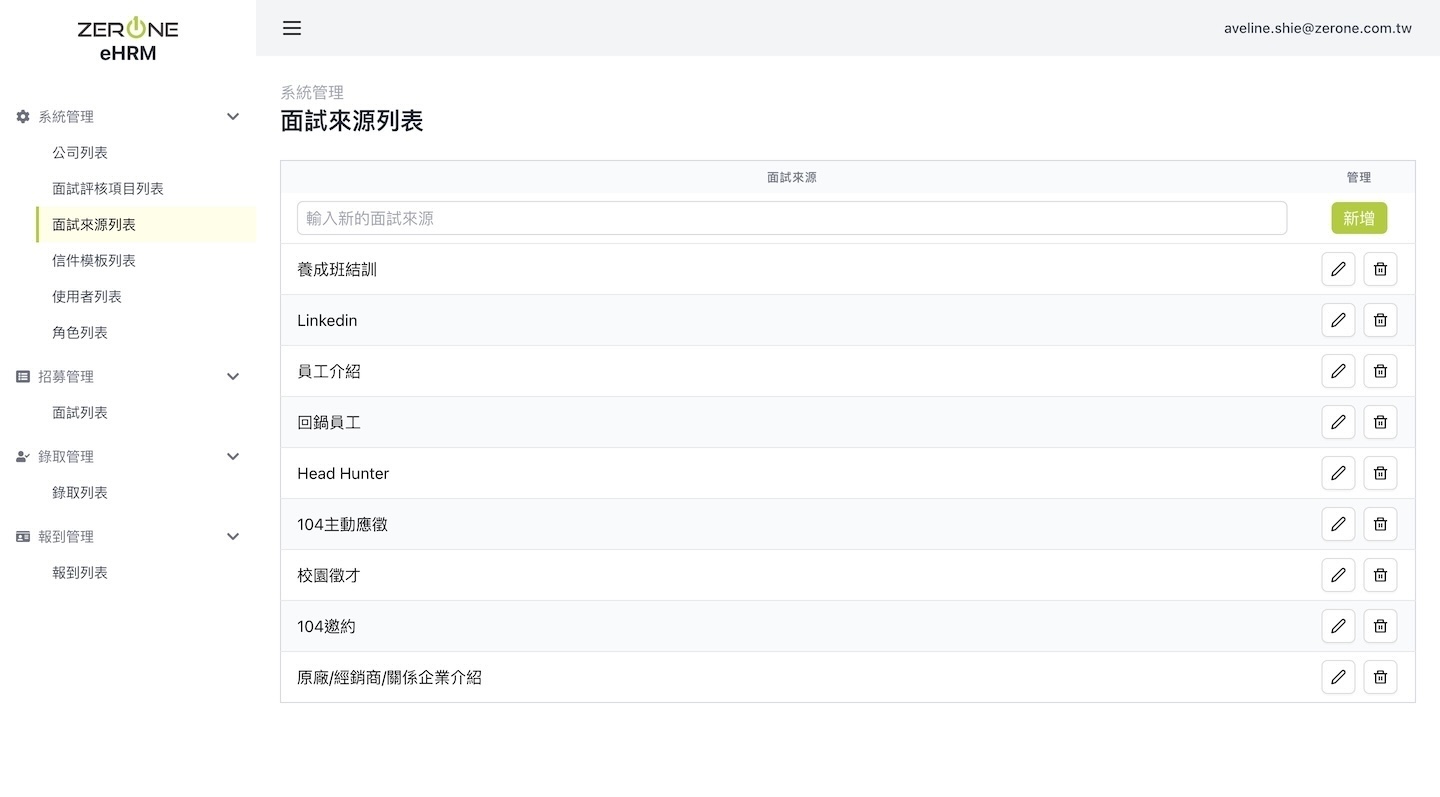Delete the 回鍋員工 entry
The image size is (1440, 797).
pyautogui.click(x=1380, y=422)
